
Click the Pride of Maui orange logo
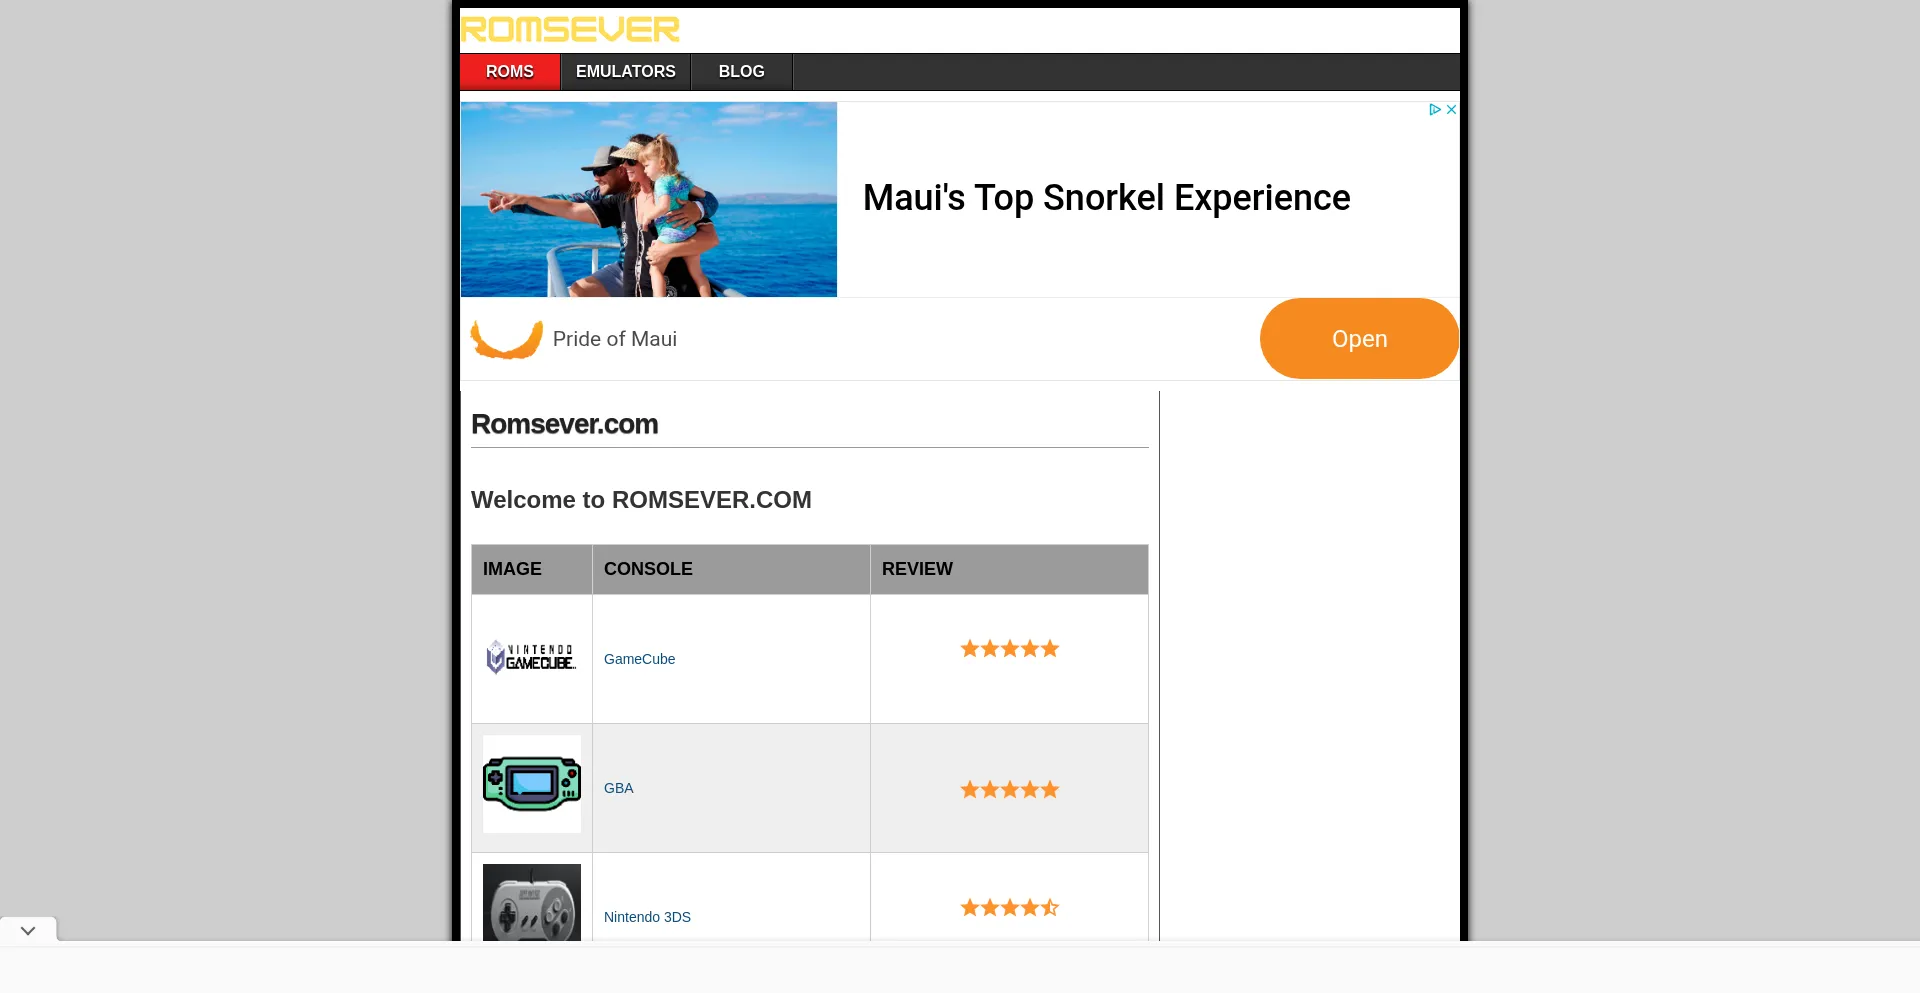(x=507, y=339)
